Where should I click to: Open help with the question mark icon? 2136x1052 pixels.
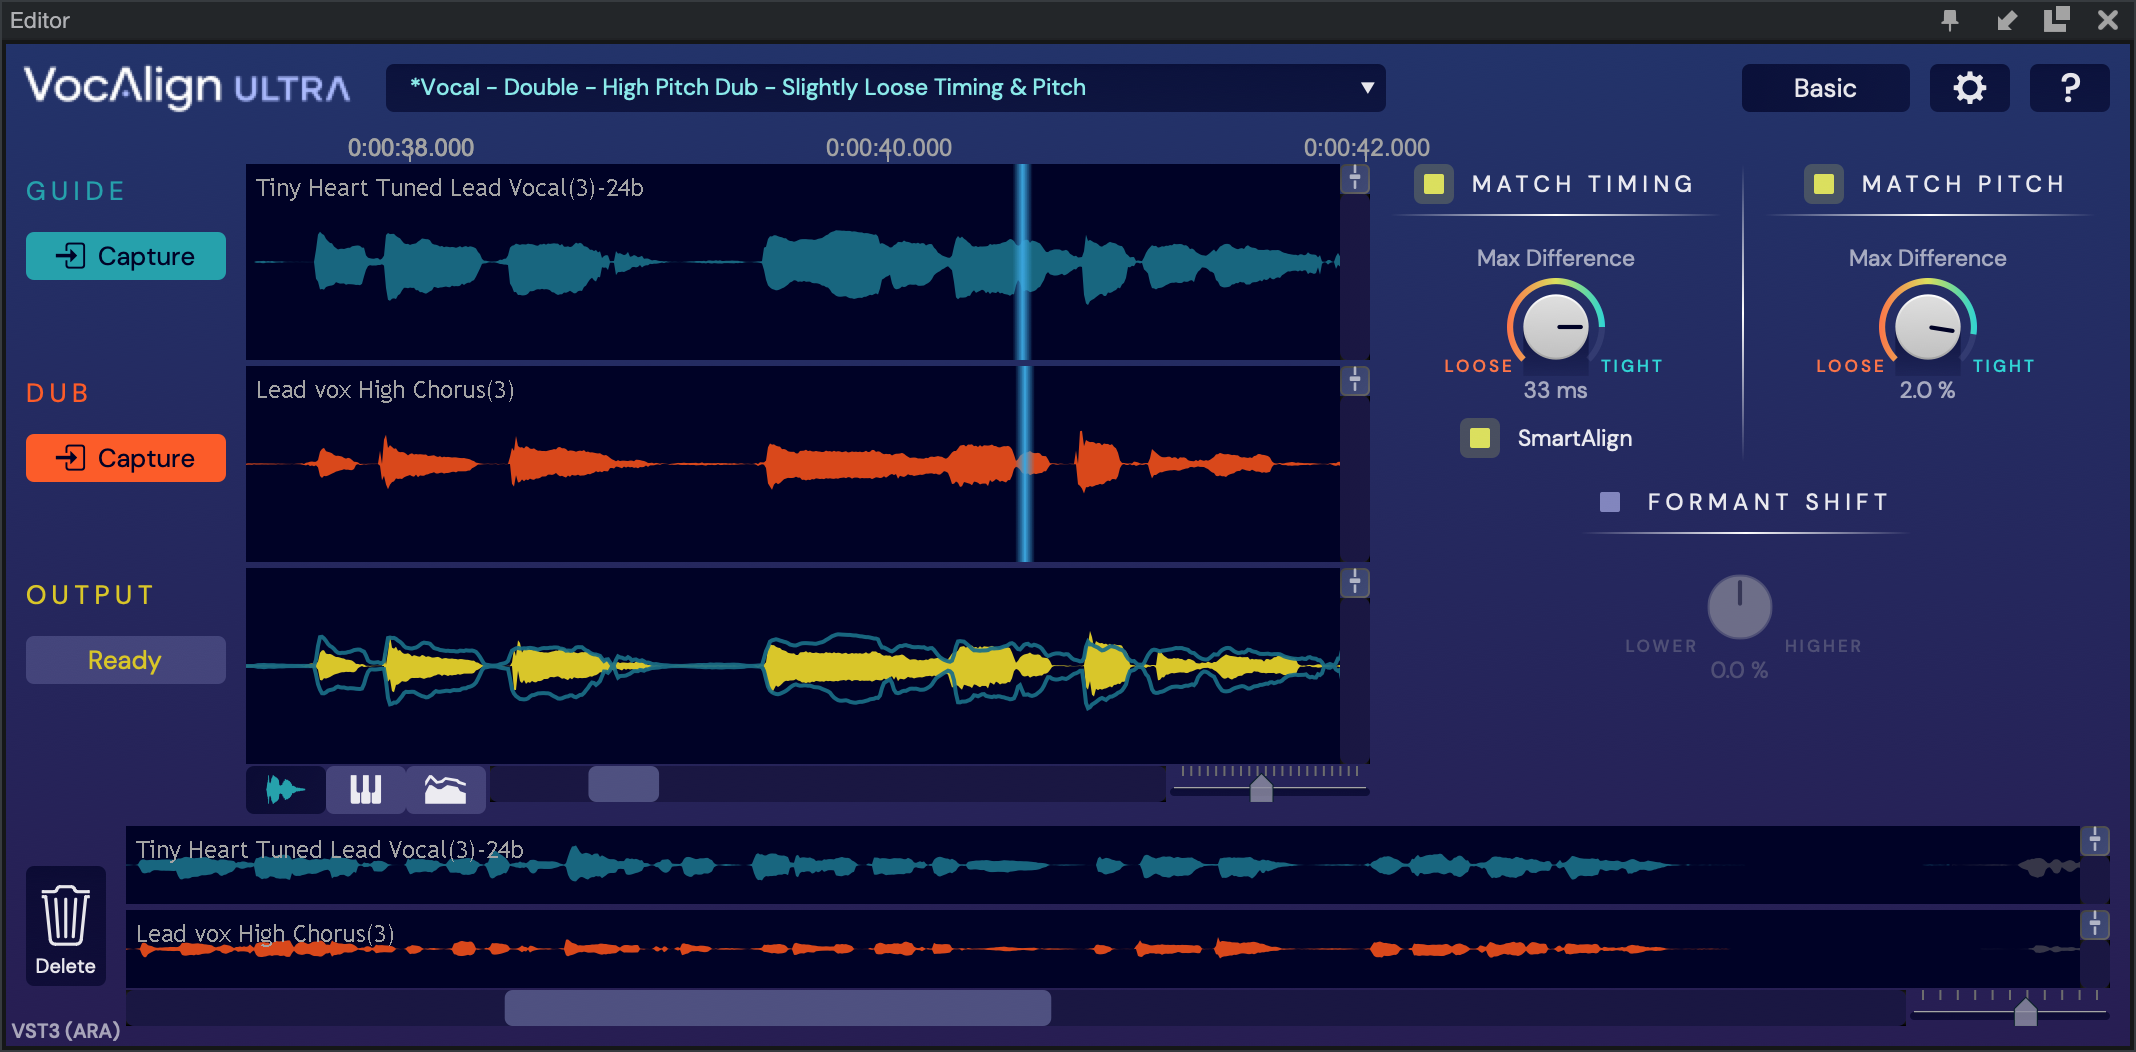coord(2069,88)
